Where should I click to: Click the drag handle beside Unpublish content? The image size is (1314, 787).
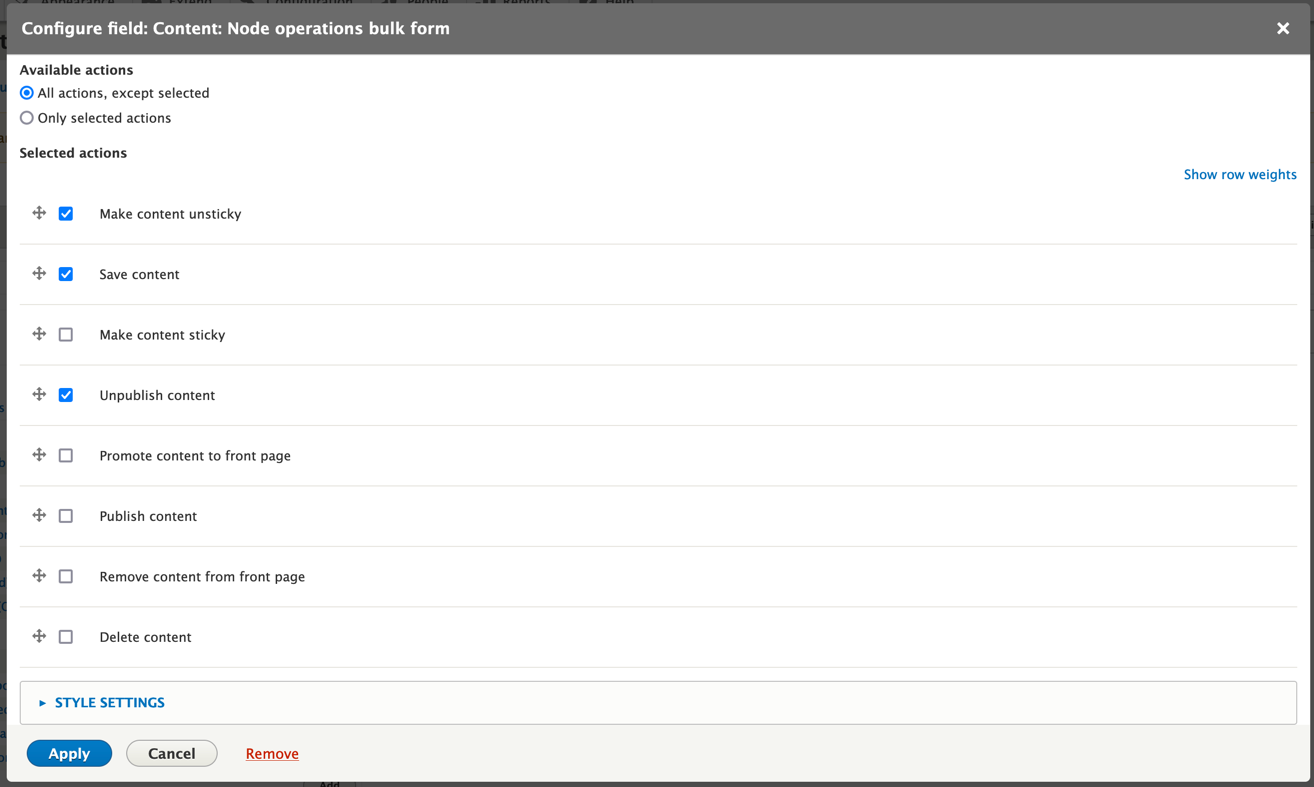(39, 394)
